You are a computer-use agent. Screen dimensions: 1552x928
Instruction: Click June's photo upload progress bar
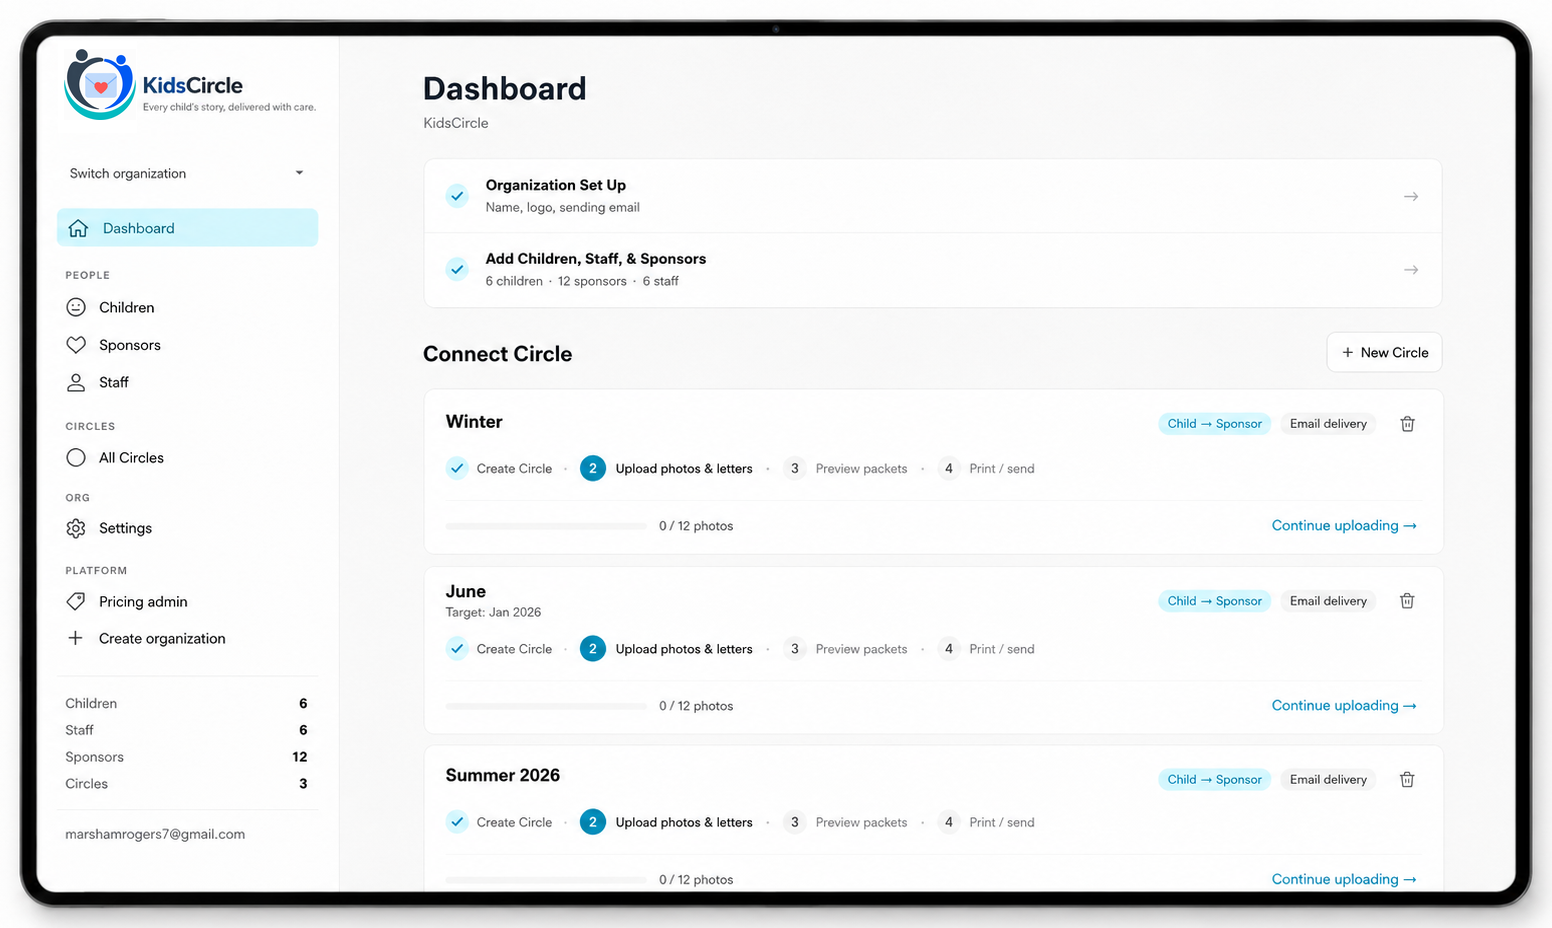pos(546,706)
